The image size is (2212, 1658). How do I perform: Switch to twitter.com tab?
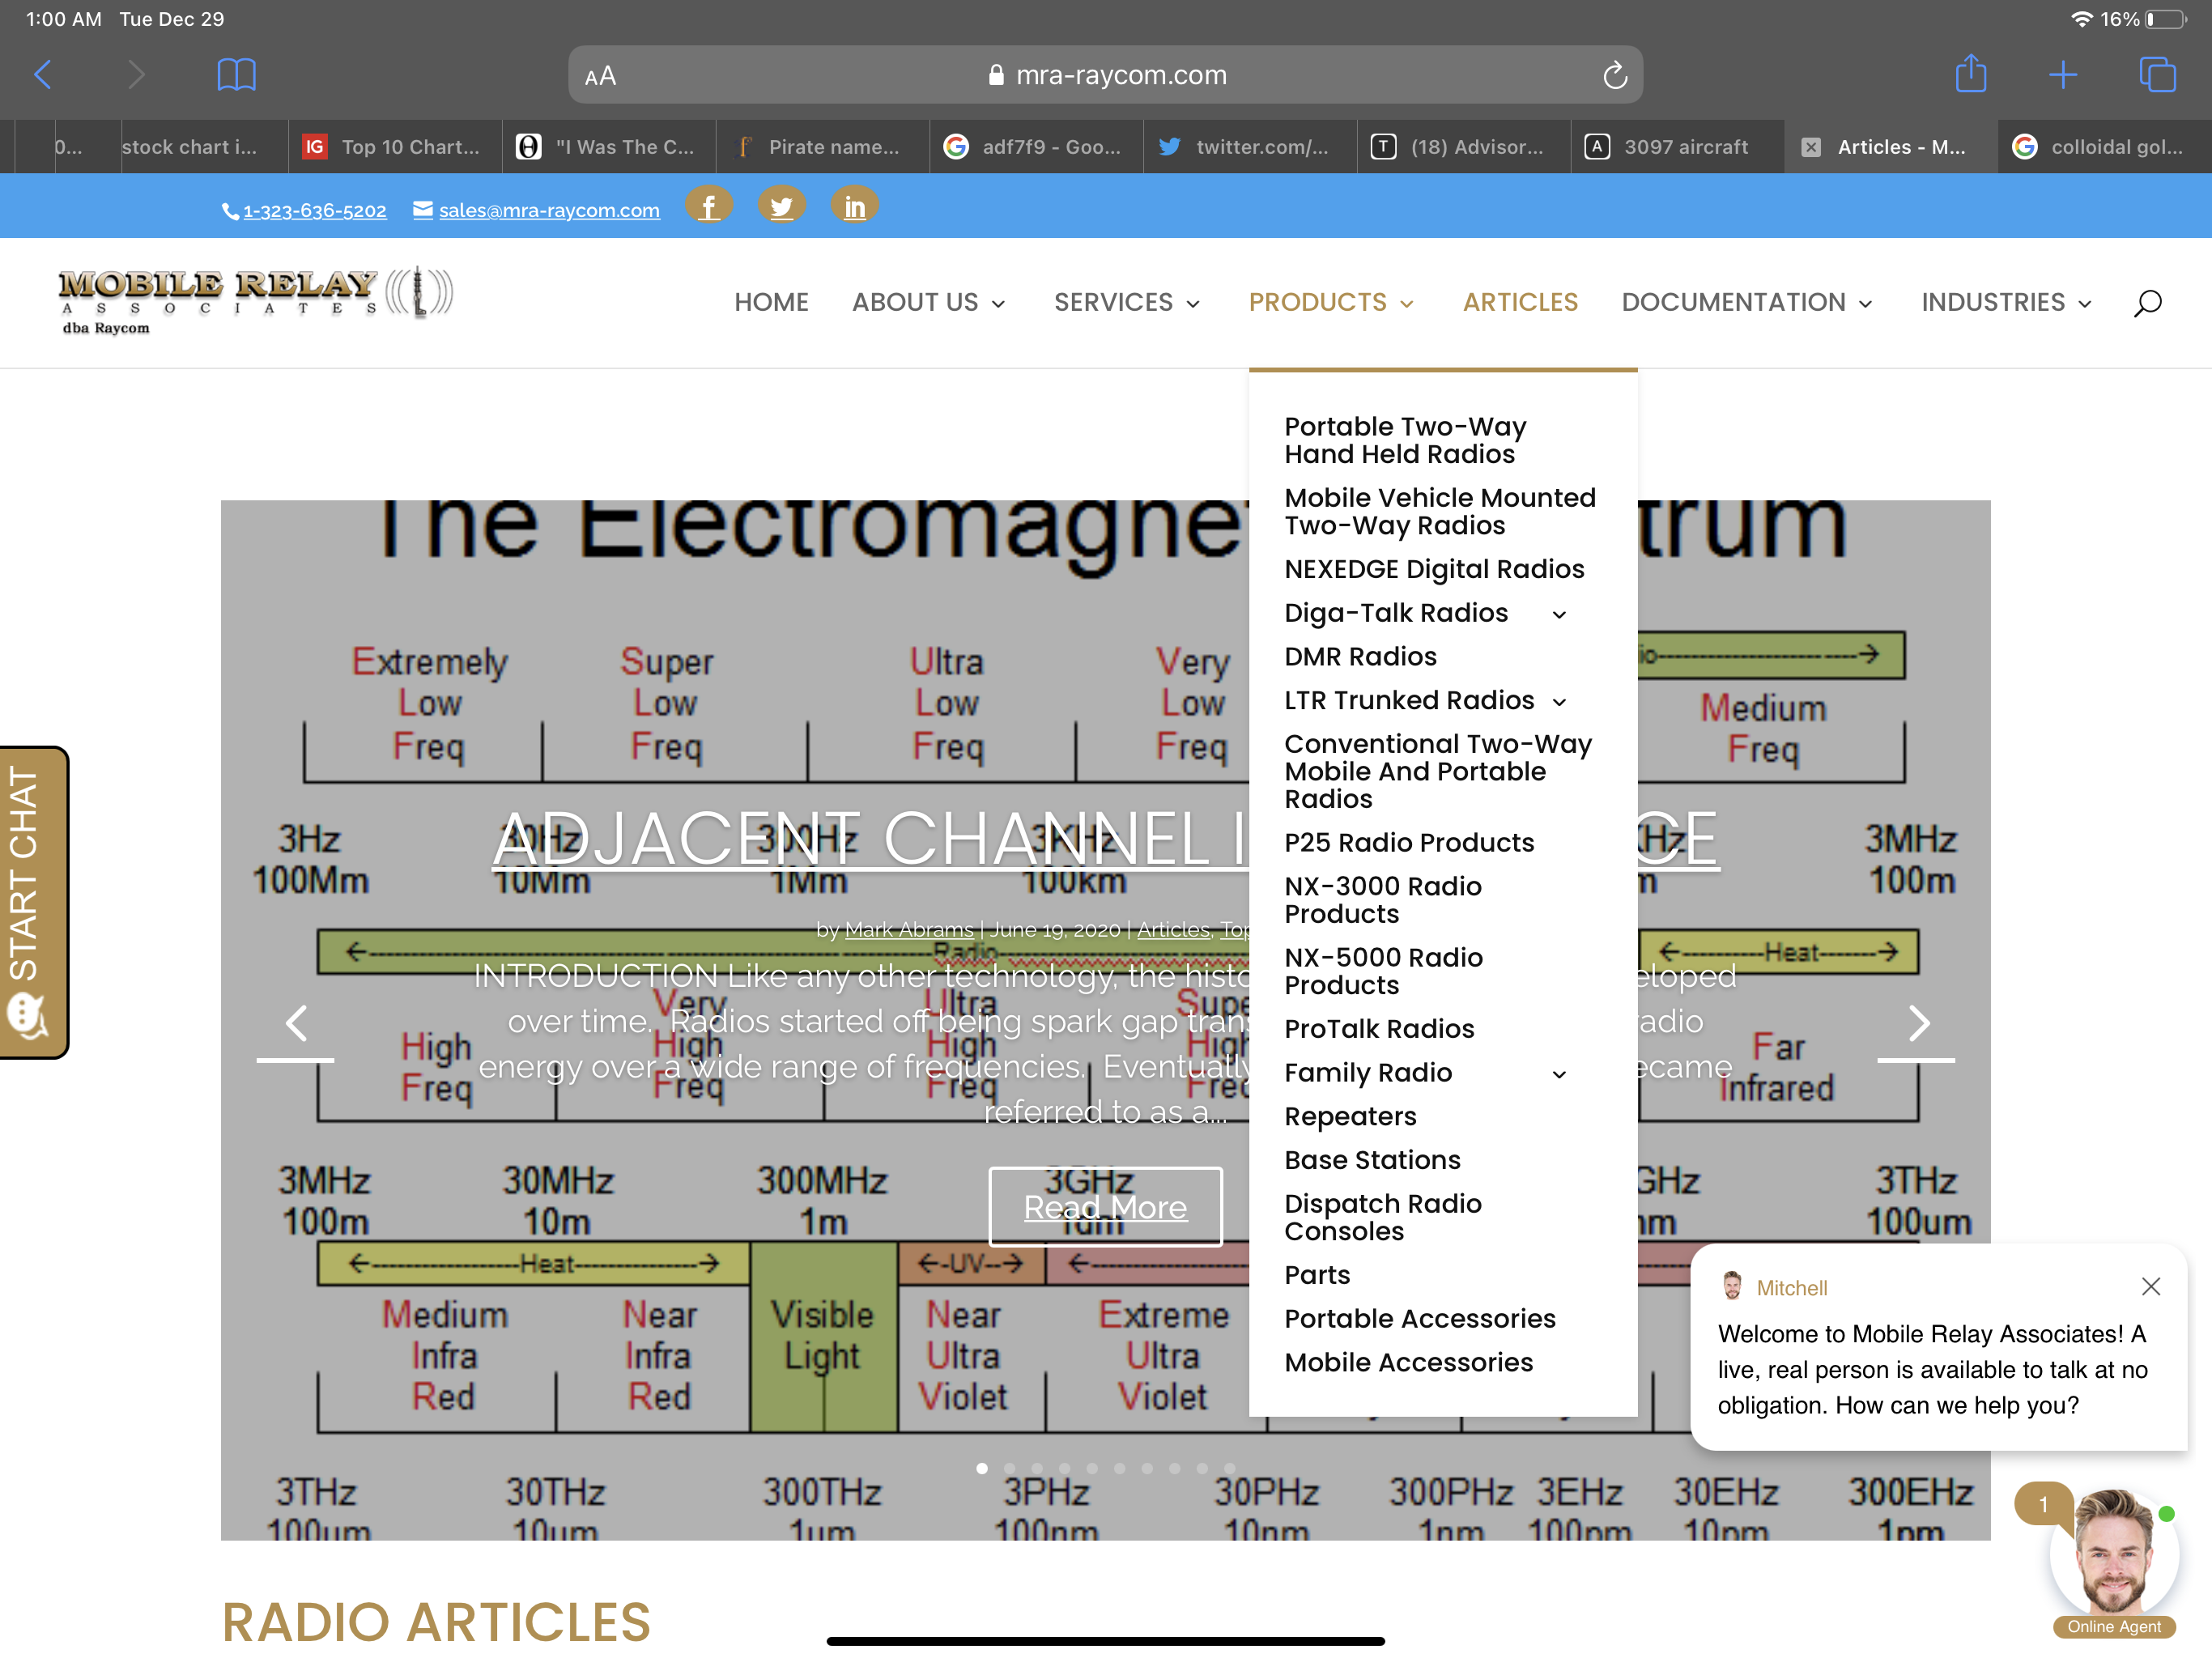click(1250, 147)
